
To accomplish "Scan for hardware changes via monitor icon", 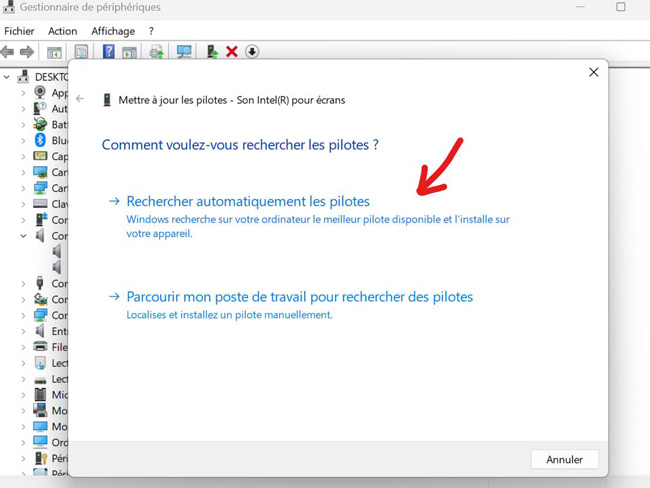I will coord(184,52).
